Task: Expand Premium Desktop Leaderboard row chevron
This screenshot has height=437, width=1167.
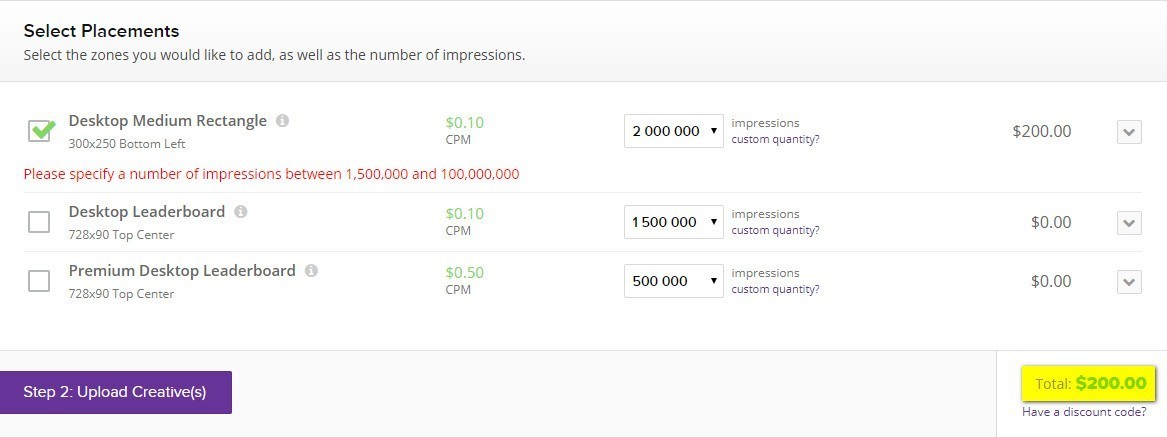Action: pyautogui.click(x=1129, y=281)
